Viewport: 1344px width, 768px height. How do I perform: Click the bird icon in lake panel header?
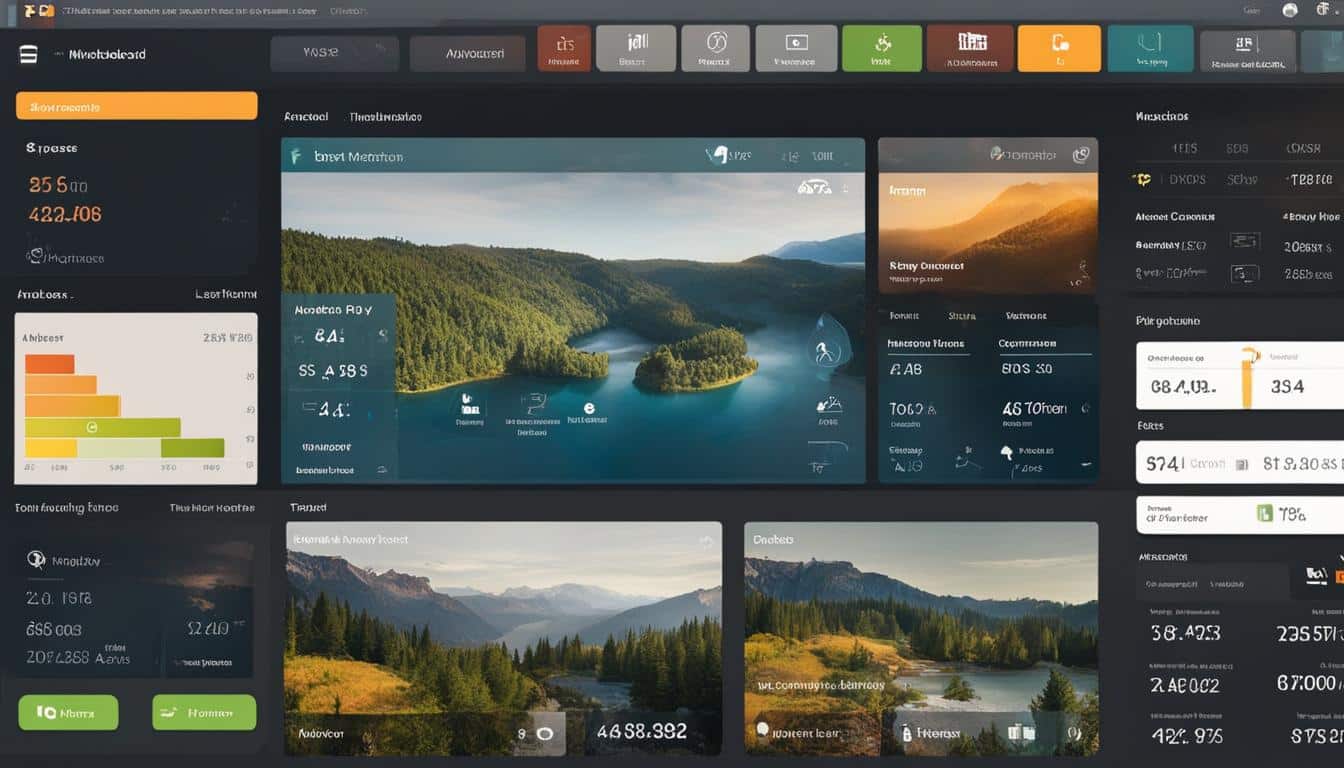(716, 155)
